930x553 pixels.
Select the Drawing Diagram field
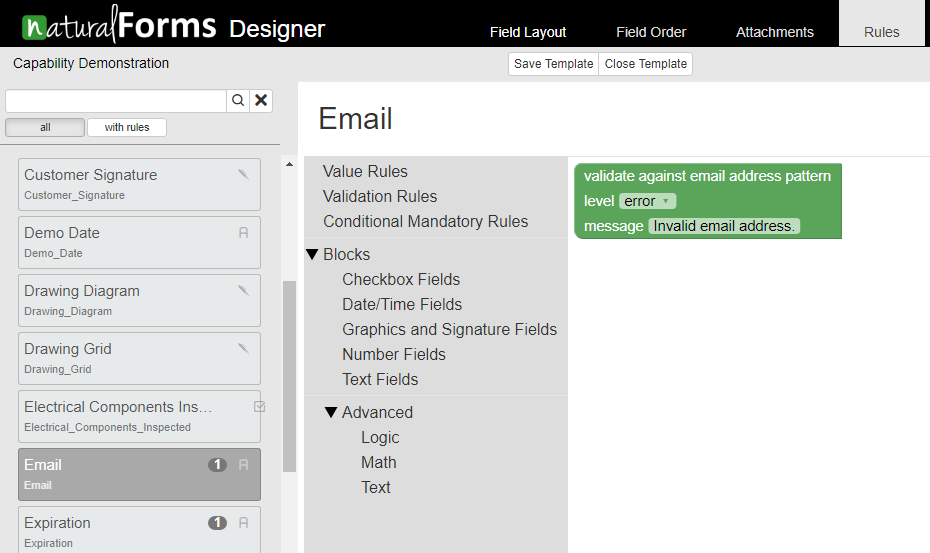click(139, 301)
